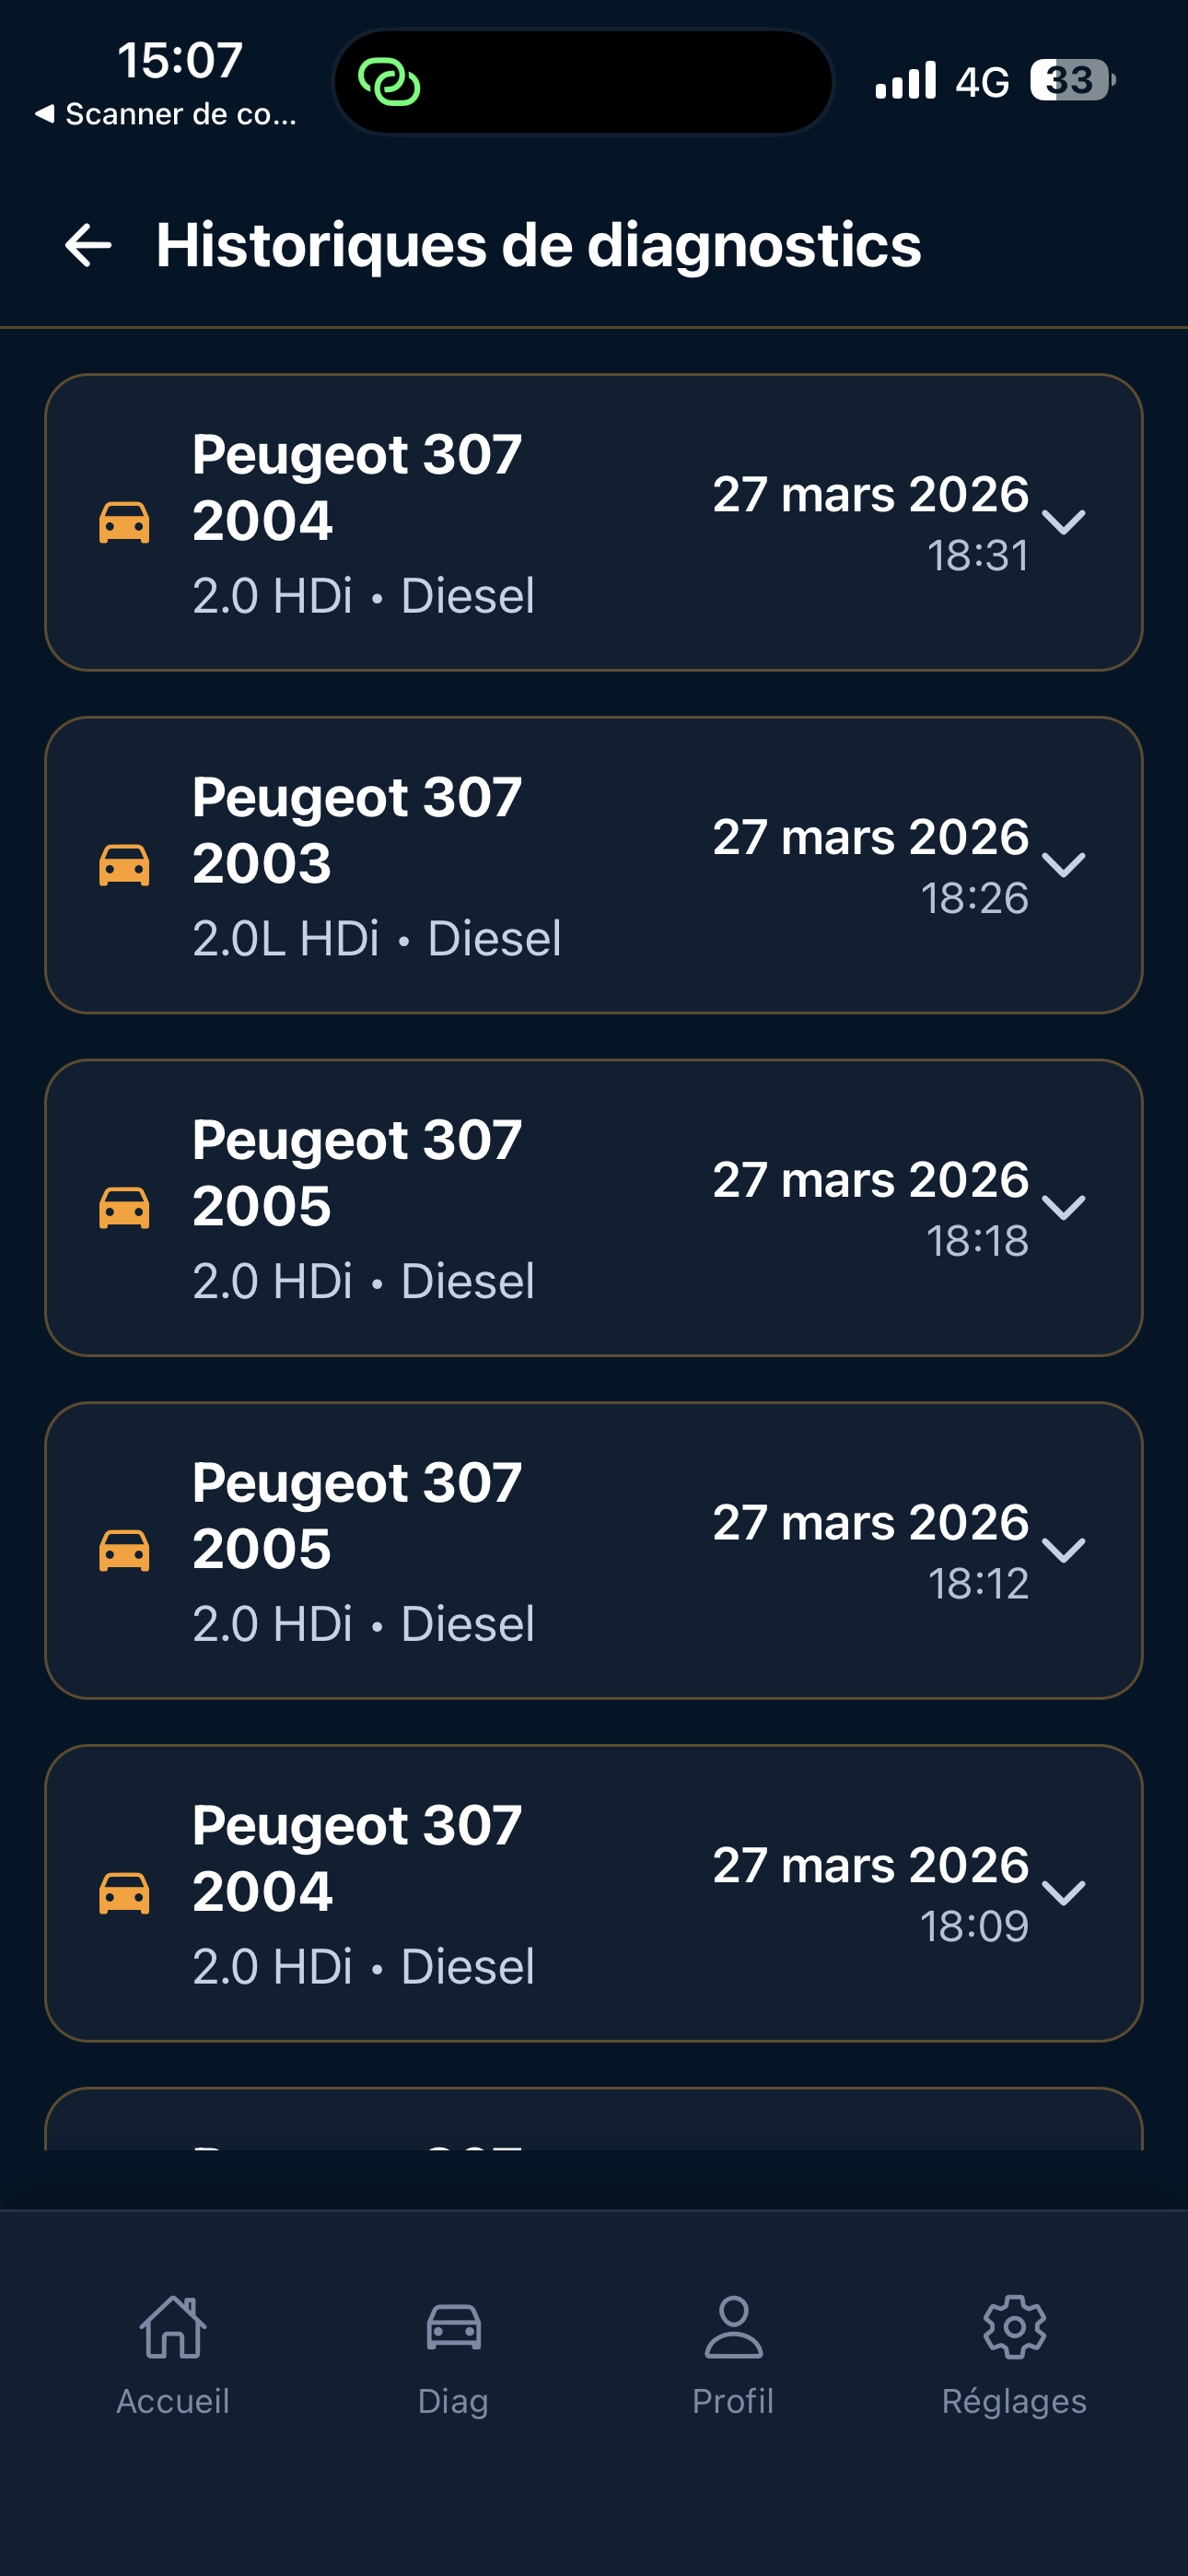1188x2576 pixels.
Task: Go to Réglages settings tab
Action: click(1014, 2355)
